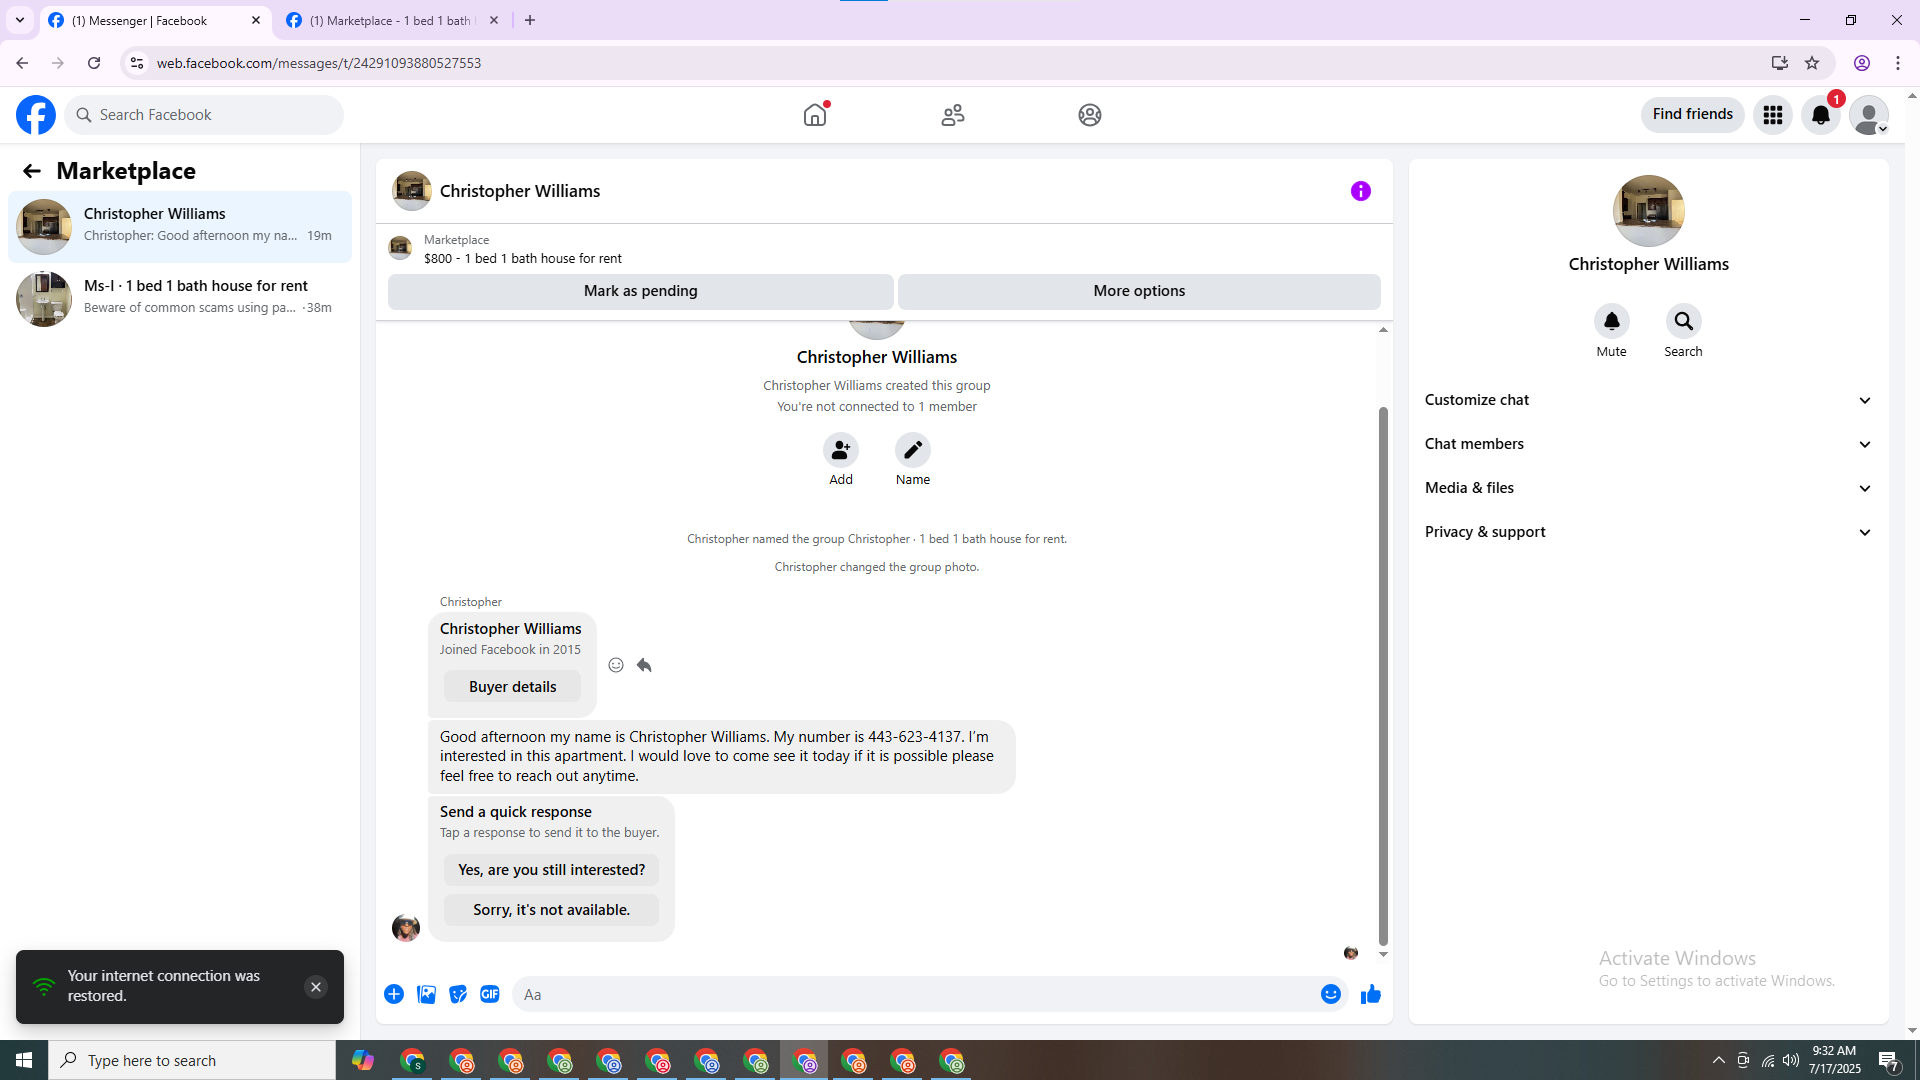Open the Friends icon in top navigation
Image resolution: width=1920 pixels, height=1080 pixels.
(x=953, y=115)
